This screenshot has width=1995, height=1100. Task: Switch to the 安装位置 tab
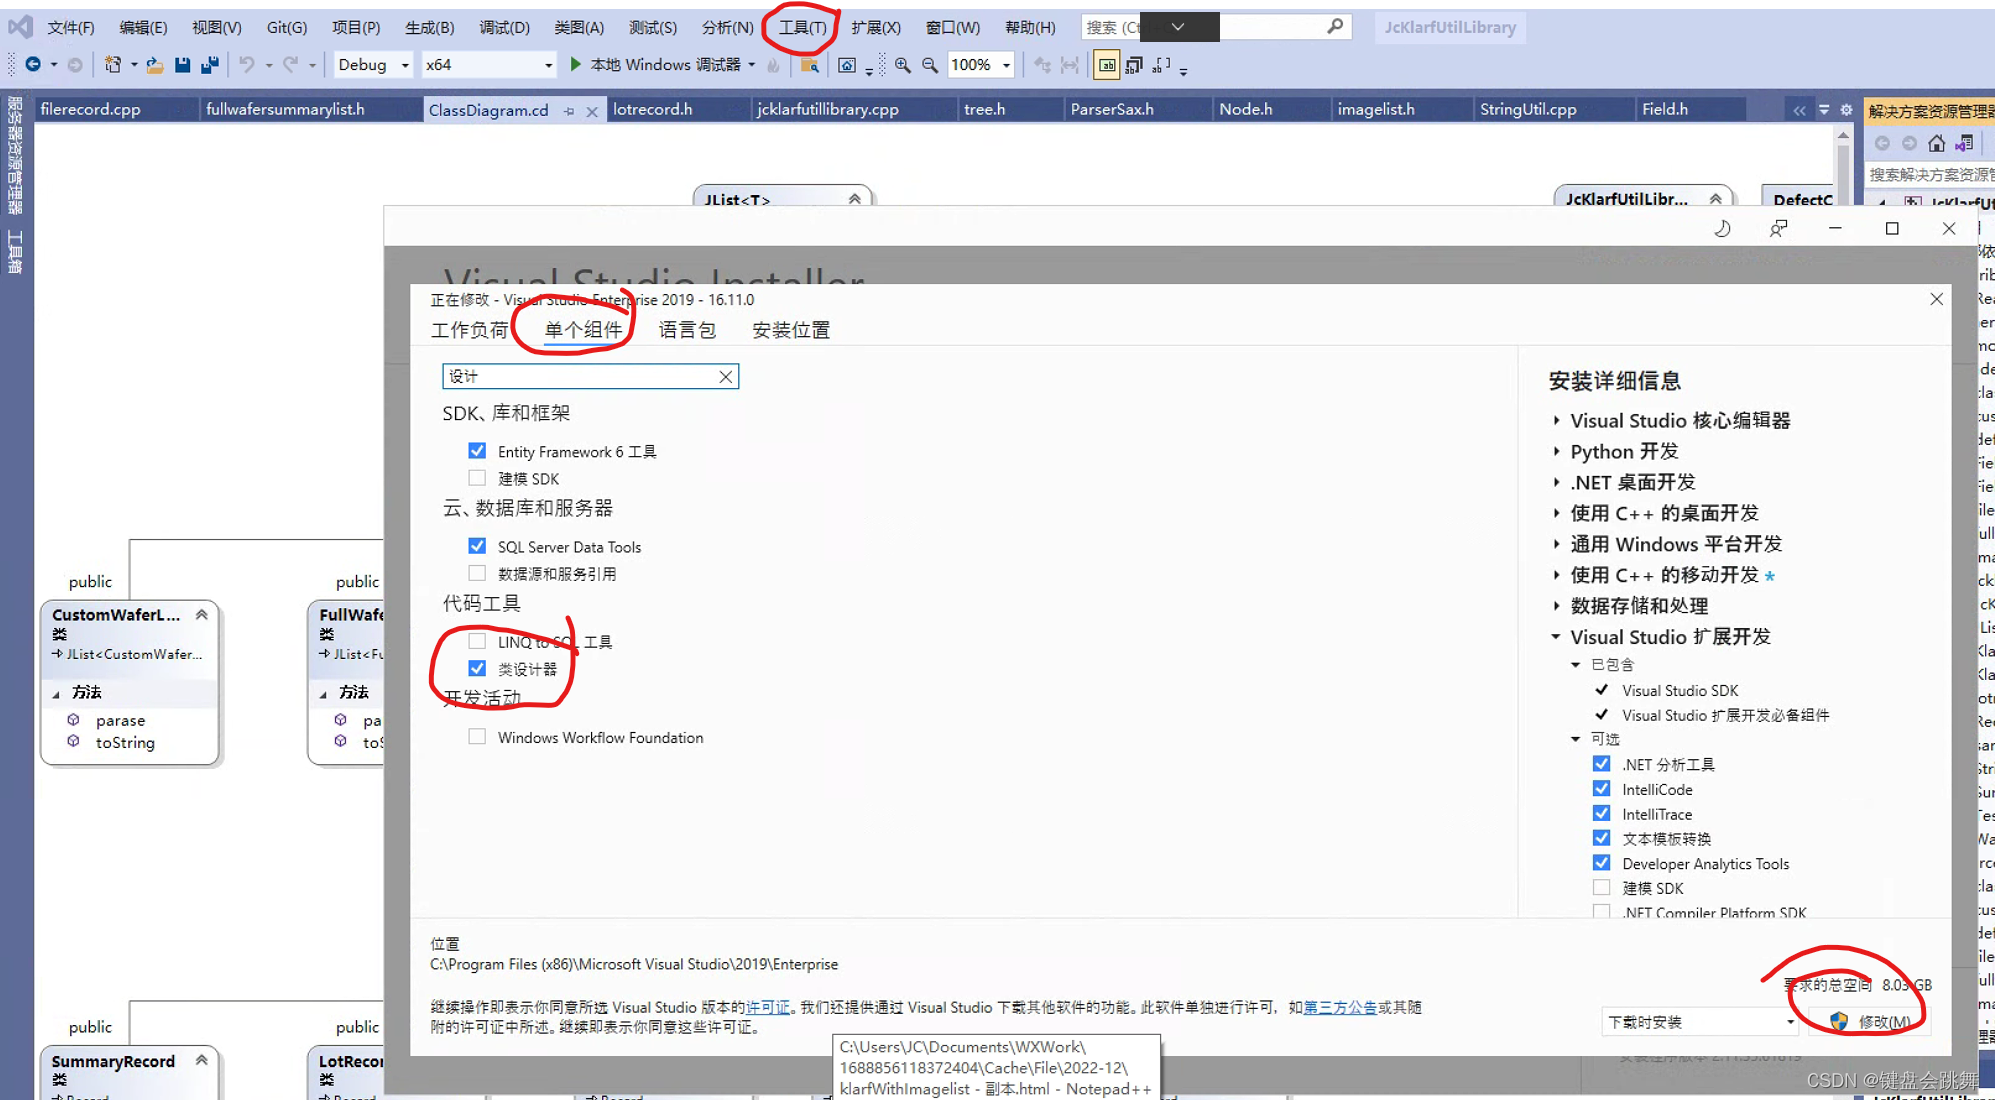coord(790,330)
